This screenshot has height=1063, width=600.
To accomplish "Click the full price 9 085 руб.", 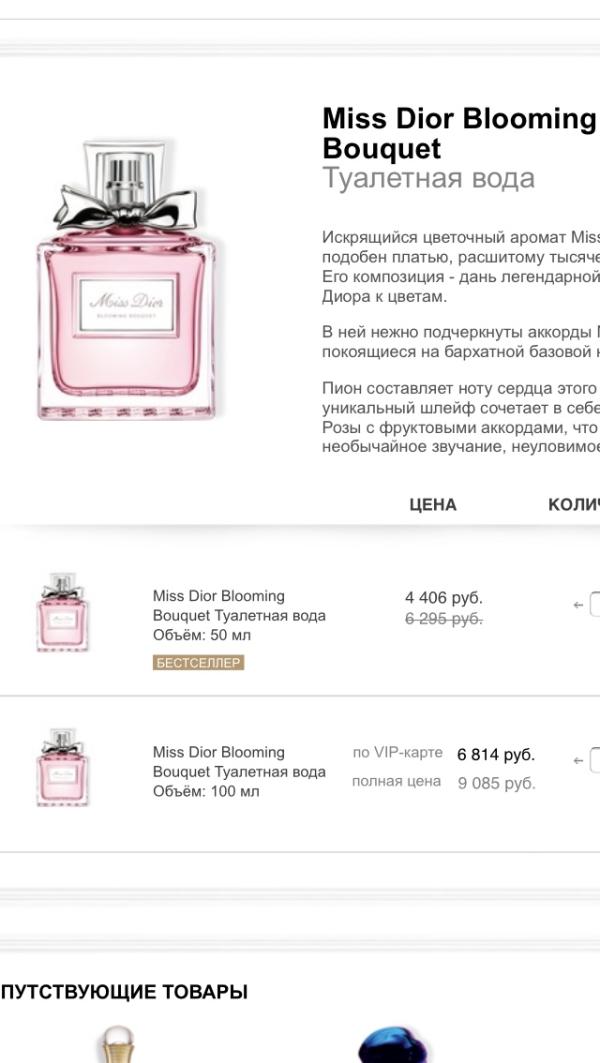I will [496, 783].
